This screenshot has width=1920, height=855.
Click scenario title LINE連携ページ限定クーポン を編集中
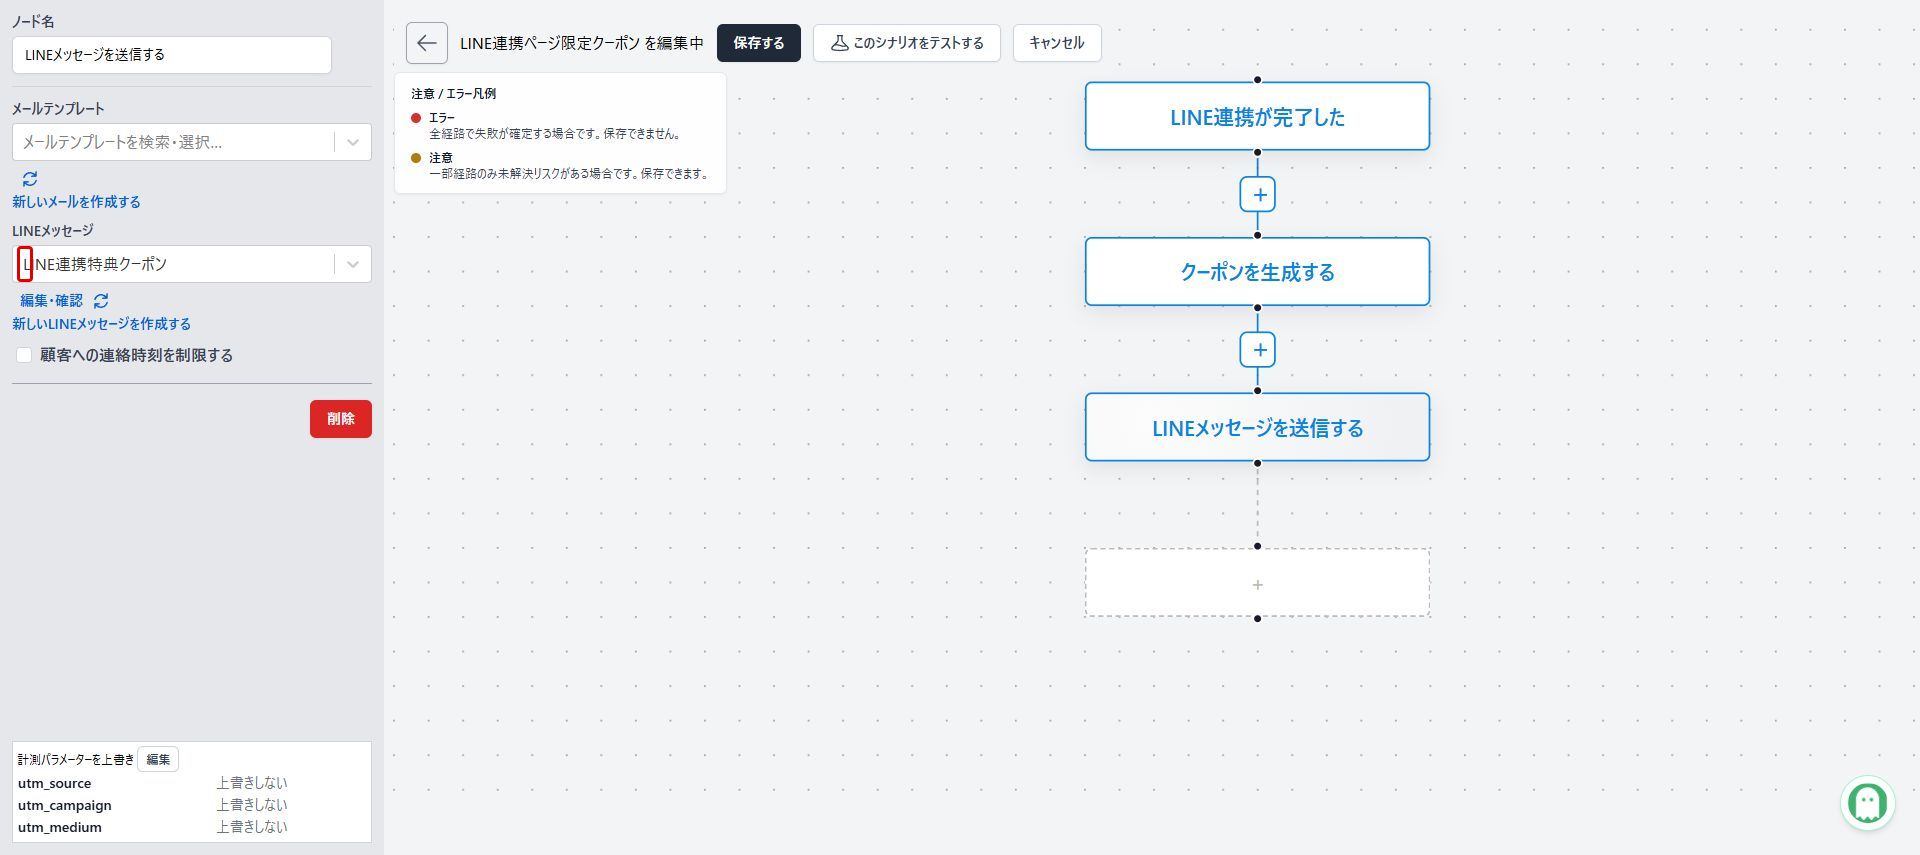point(582,43)
